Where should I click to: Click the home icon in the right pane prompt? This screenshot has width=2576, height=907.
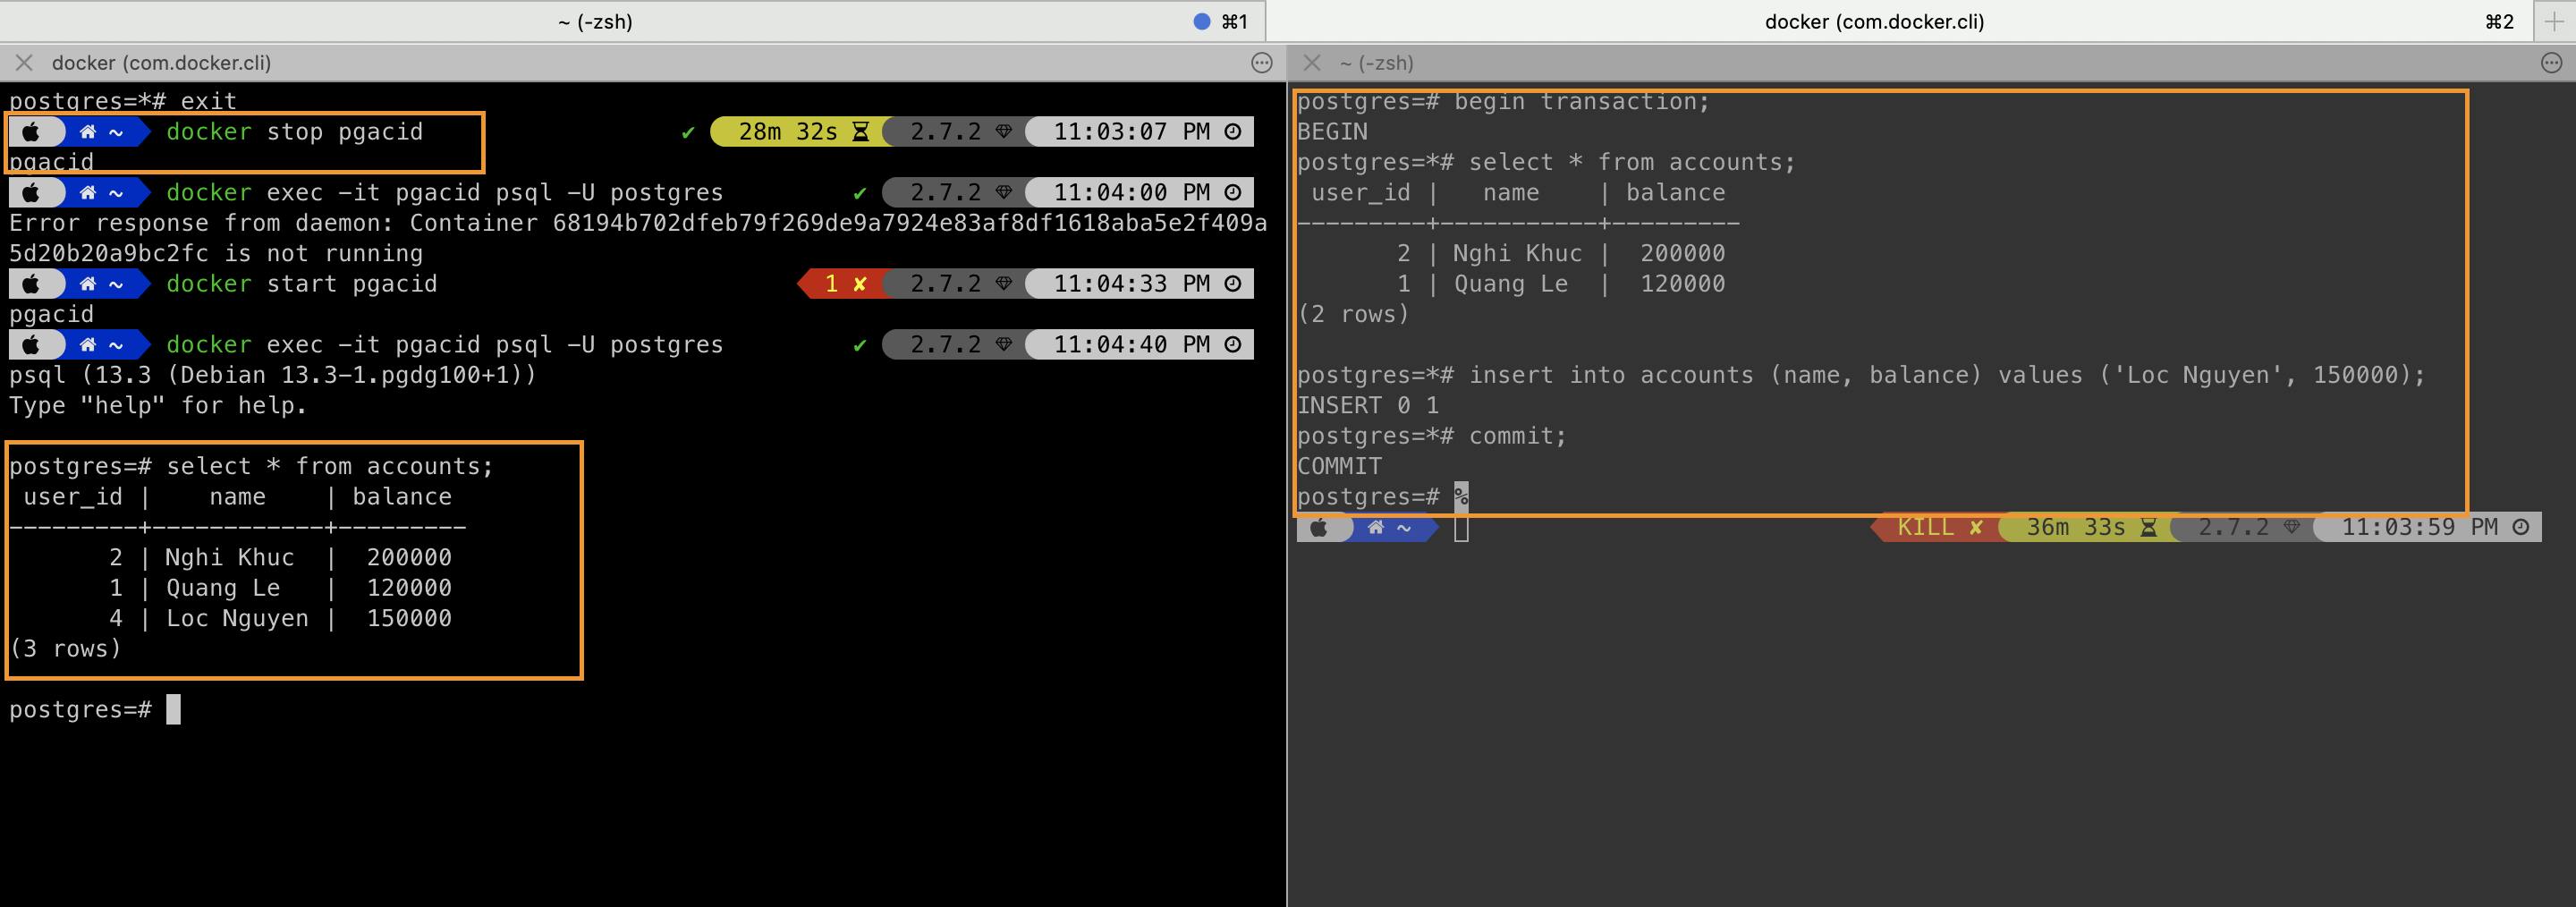pos(1376,527)
